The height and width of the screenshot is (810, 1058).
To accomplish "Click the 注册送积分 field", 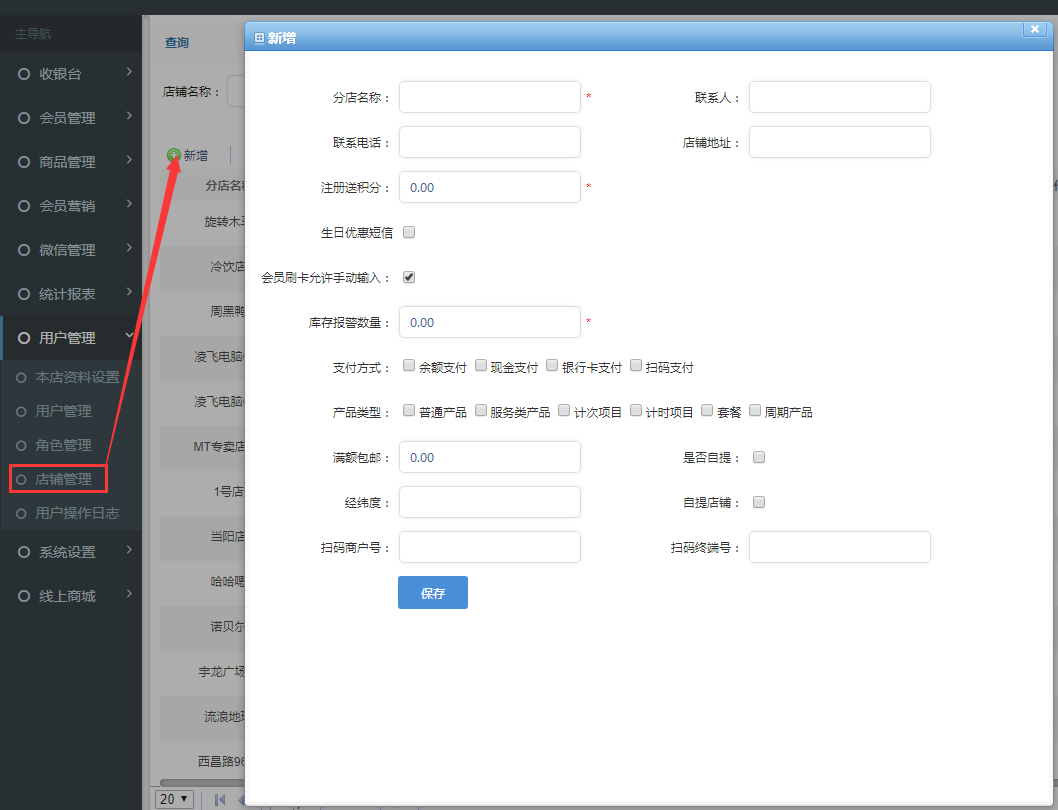I will coord(490,187).
